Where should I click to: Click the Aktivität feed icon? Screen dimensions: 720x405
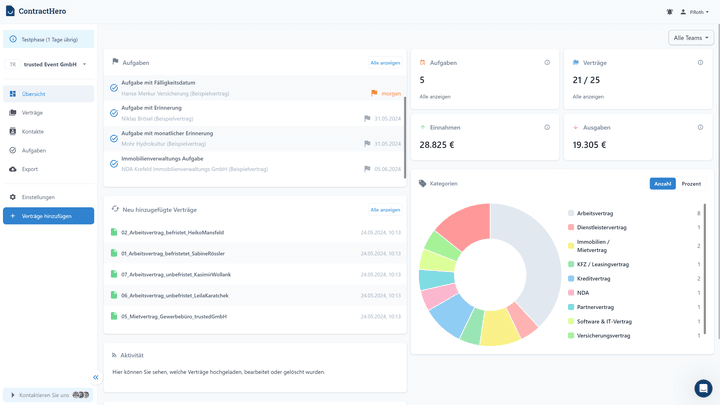pos(114,355)
